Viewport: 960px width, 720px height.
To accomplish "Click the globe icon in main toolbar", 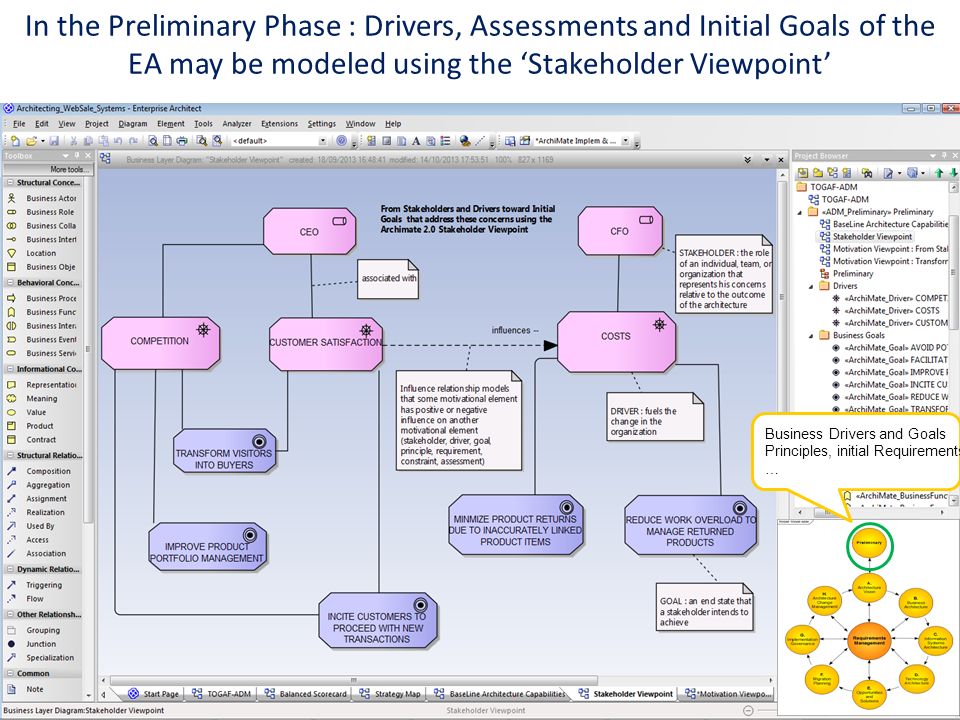I will (465, 141).
